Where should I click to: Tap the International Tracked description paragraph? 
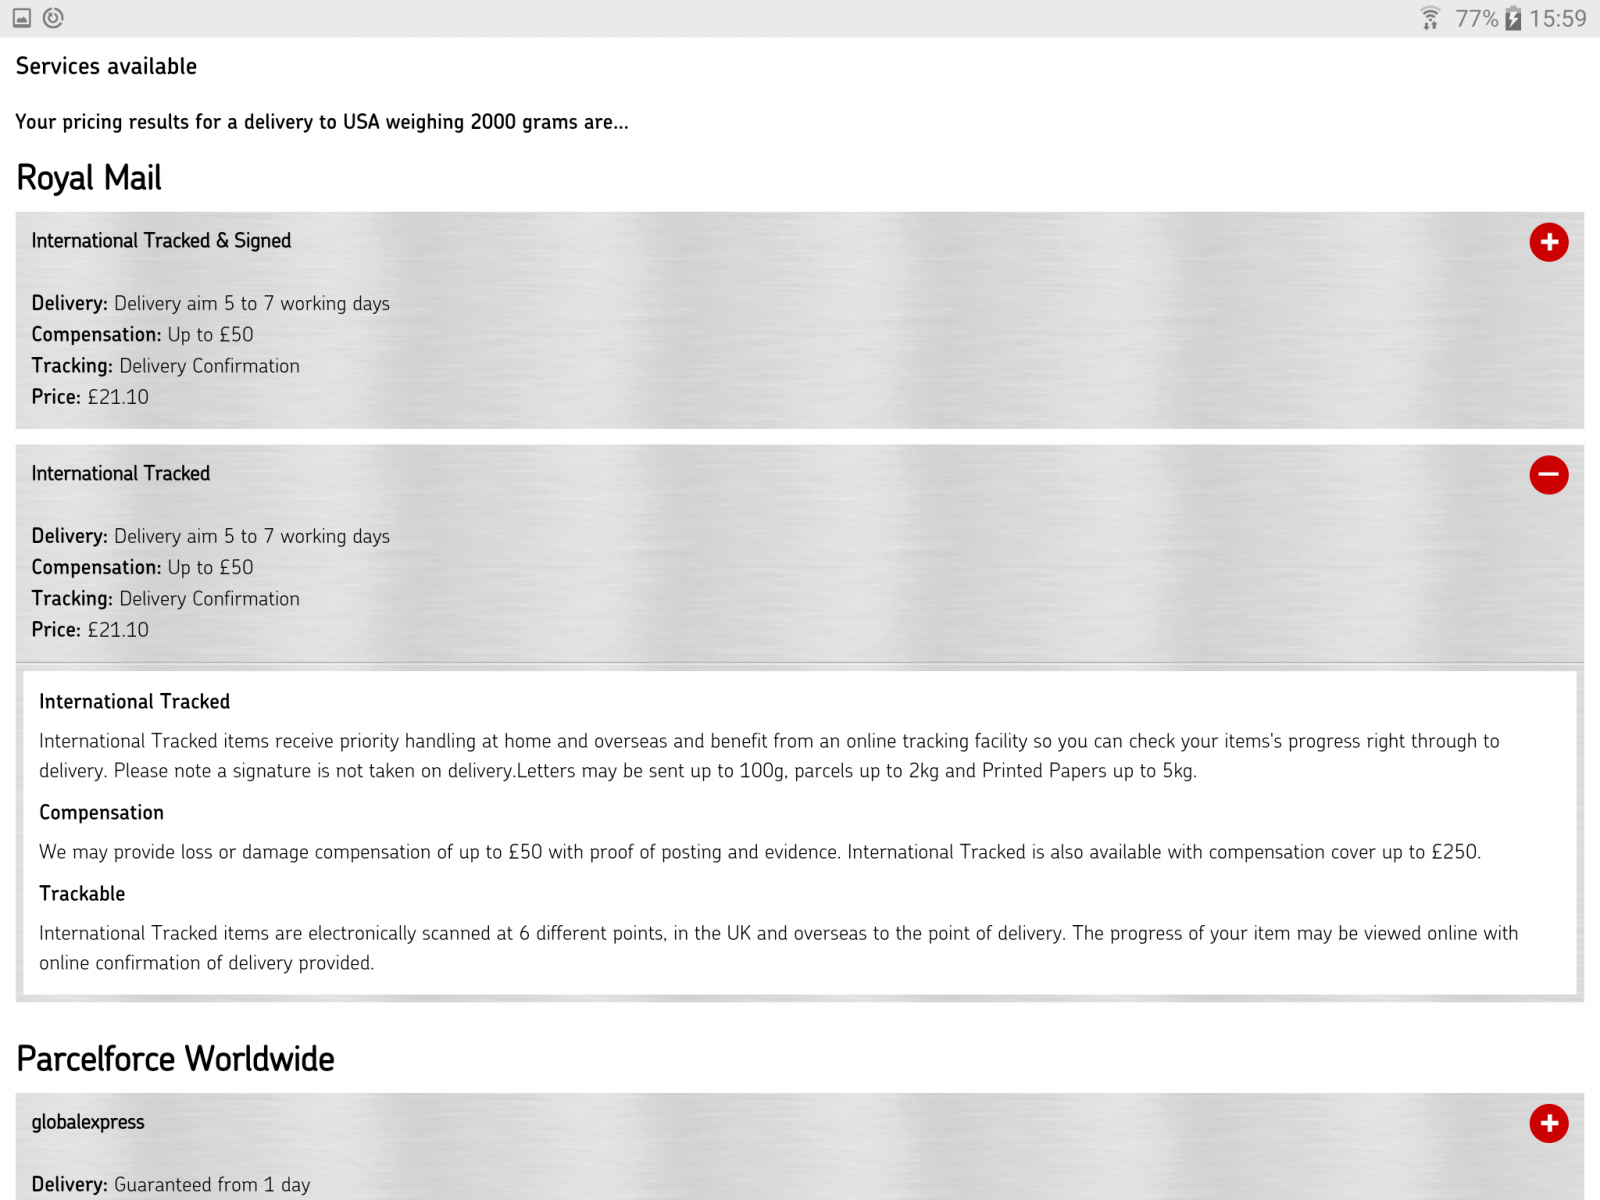(769, 756)
